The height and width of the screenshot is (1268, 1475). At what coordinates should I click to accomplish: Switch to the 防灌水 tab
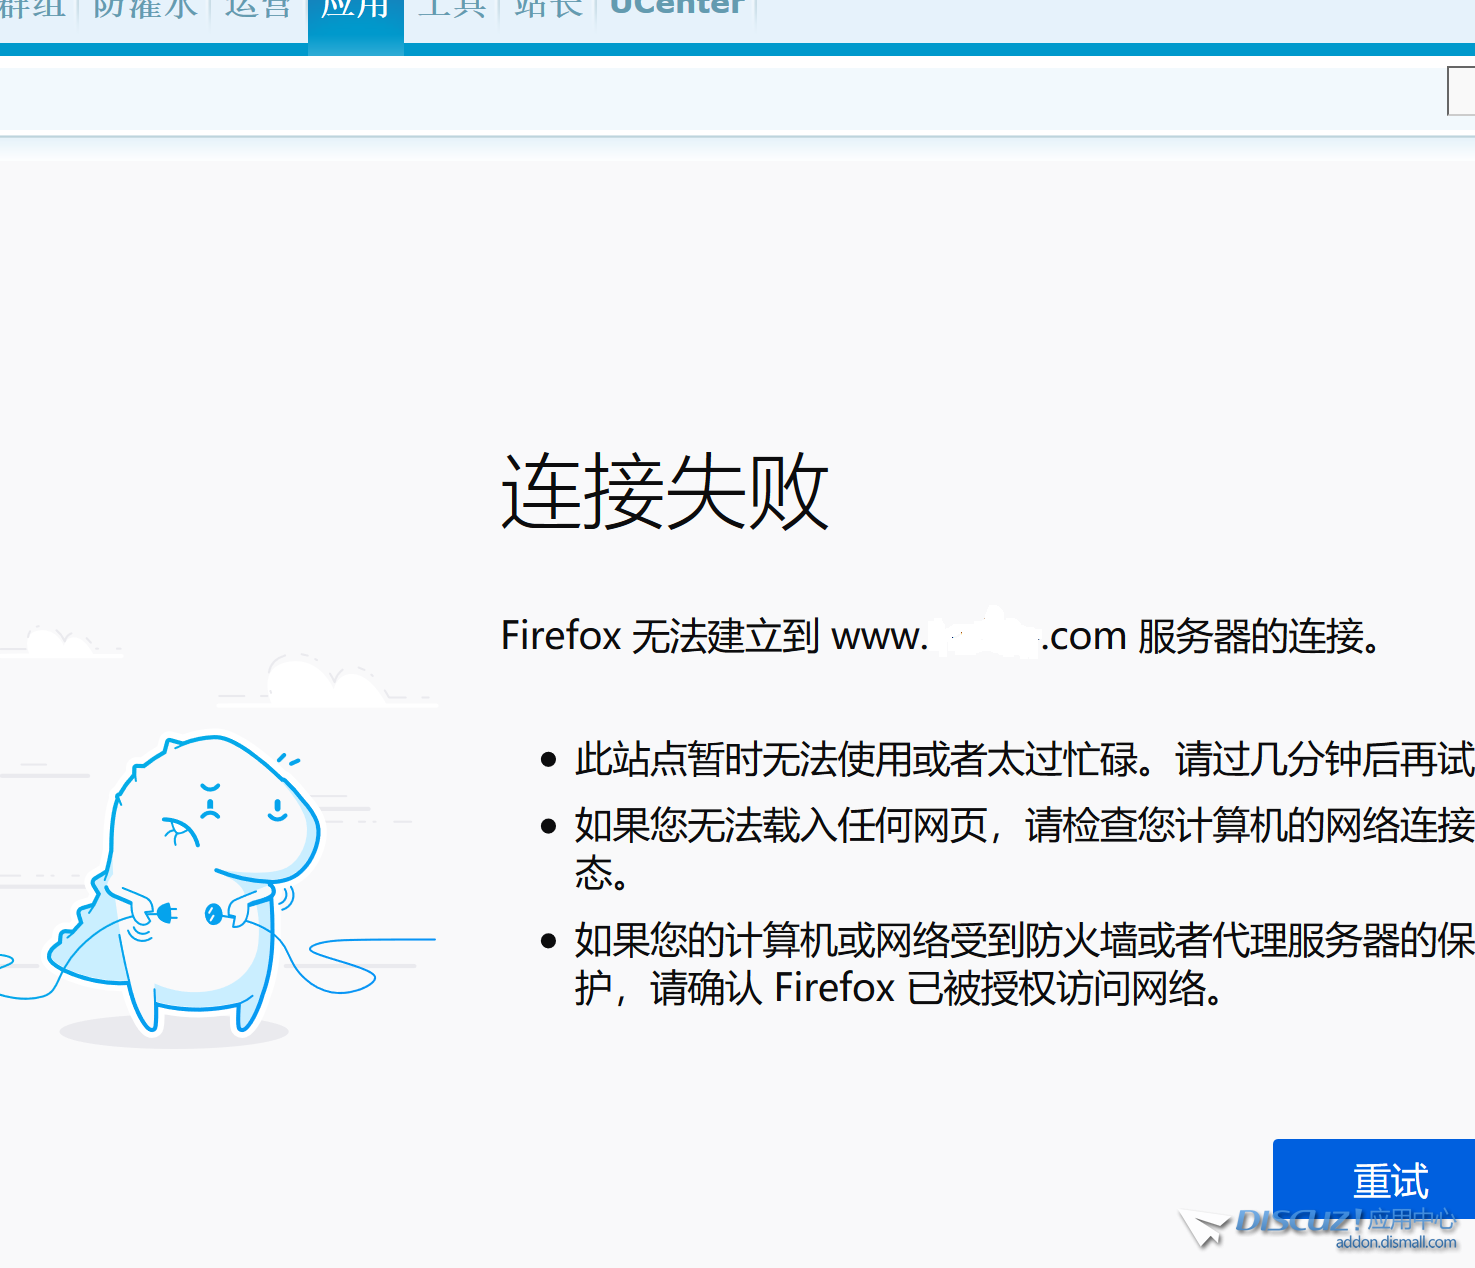click(x=145, y=8)
